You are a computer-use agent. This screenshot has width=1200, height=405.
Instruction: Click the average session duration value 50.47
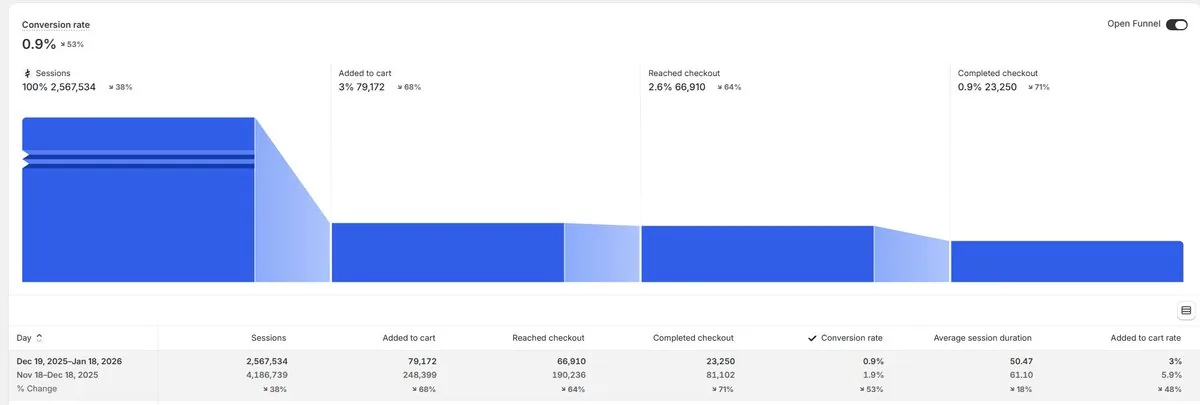coord(1020,360)
